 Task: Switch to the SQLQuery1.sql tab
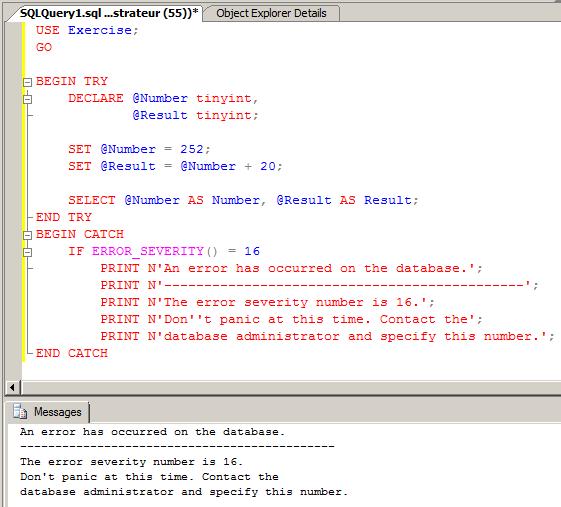(x=108, y=13)
